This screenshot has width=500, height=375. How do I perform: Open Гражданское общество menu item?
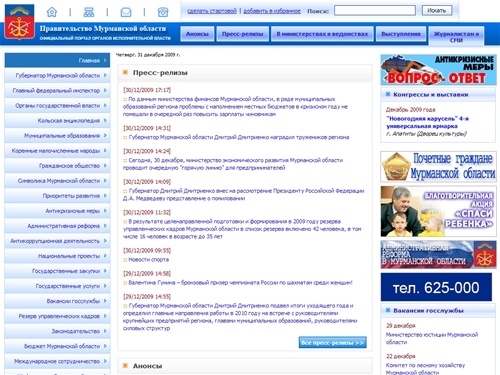coord(57,166)
